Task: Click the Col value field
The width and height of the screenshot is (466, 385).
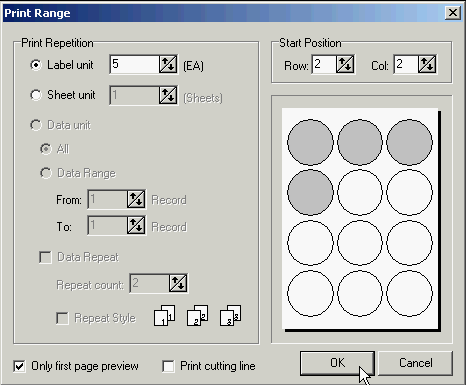Action: 406,64
